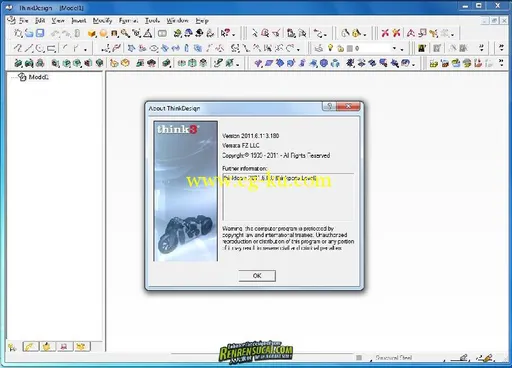Viewport: 512px width, 368px height.
Task: Click the Version 2011.6.113.180 text
Action: [251, 136]
